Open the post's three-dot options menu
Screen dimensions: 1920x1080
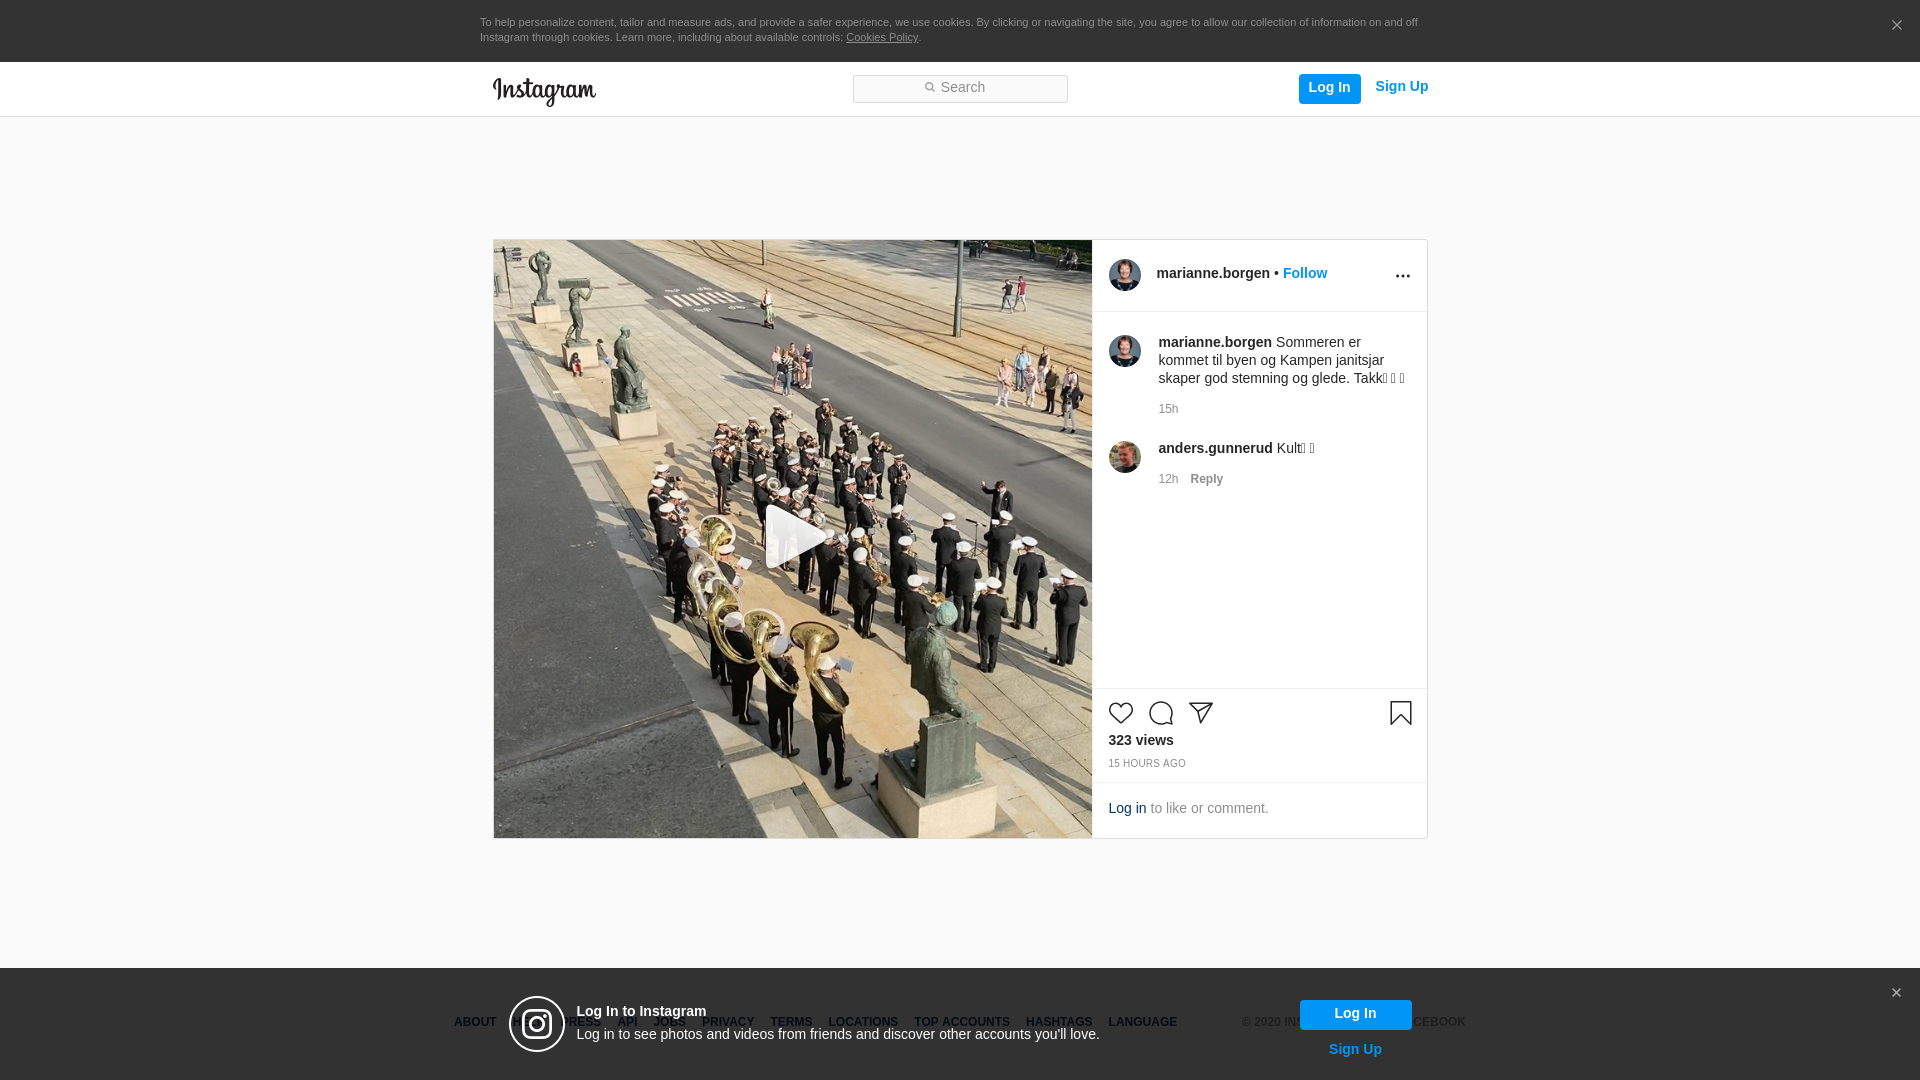[1402, 275]
